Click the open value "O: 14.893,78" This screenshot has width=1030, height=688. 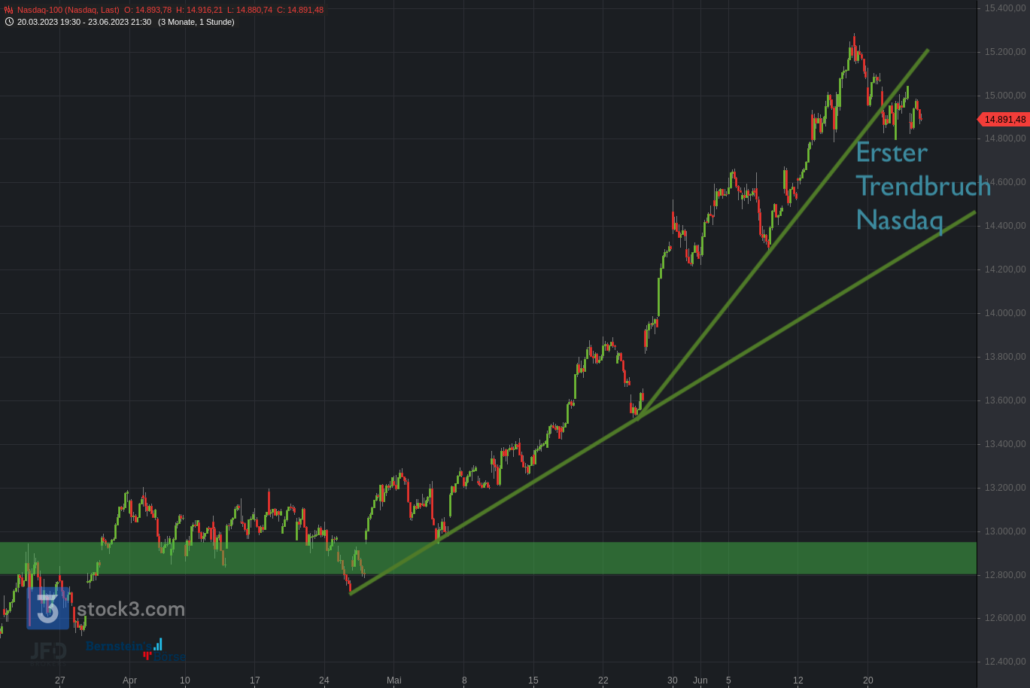pyautogui.click(x=148, y=10)
